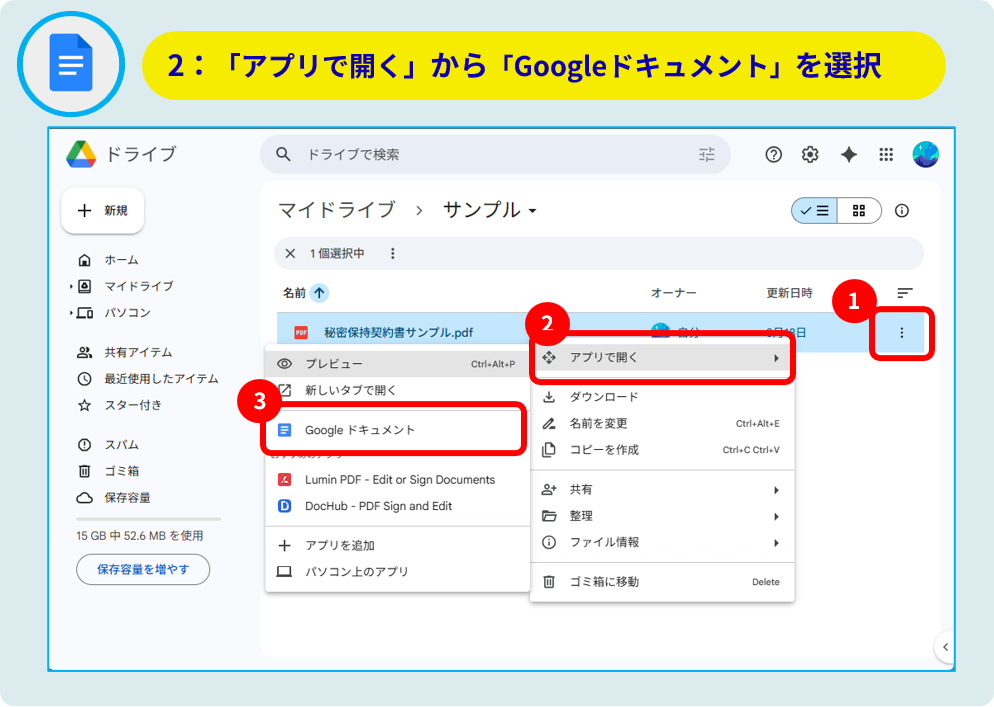Image resolution: width=994 pixels, height=707 pixels.
Task: Click 保存容量を増やす button
Action: [143, 570]
